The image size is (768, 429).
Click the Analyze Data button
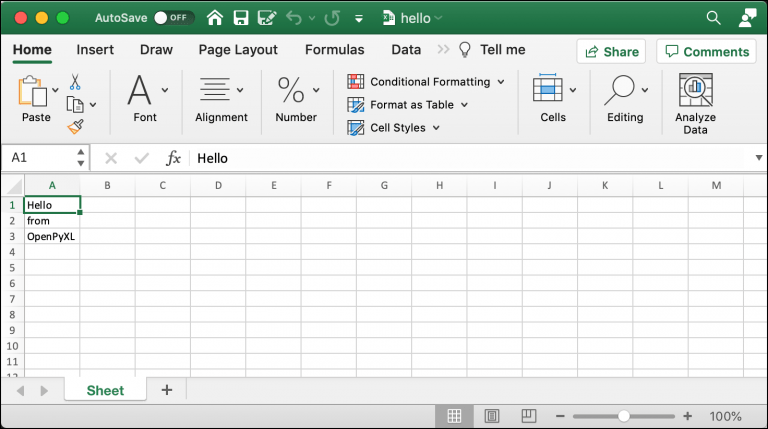pyautogui.click(x=696, y=104)
